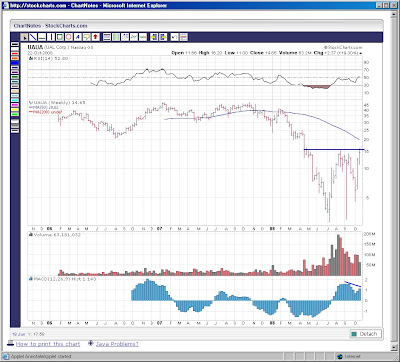Viewport: 400px width, 362px height.
Task: Open the 'How to print this chart' link
Action: 48,344
